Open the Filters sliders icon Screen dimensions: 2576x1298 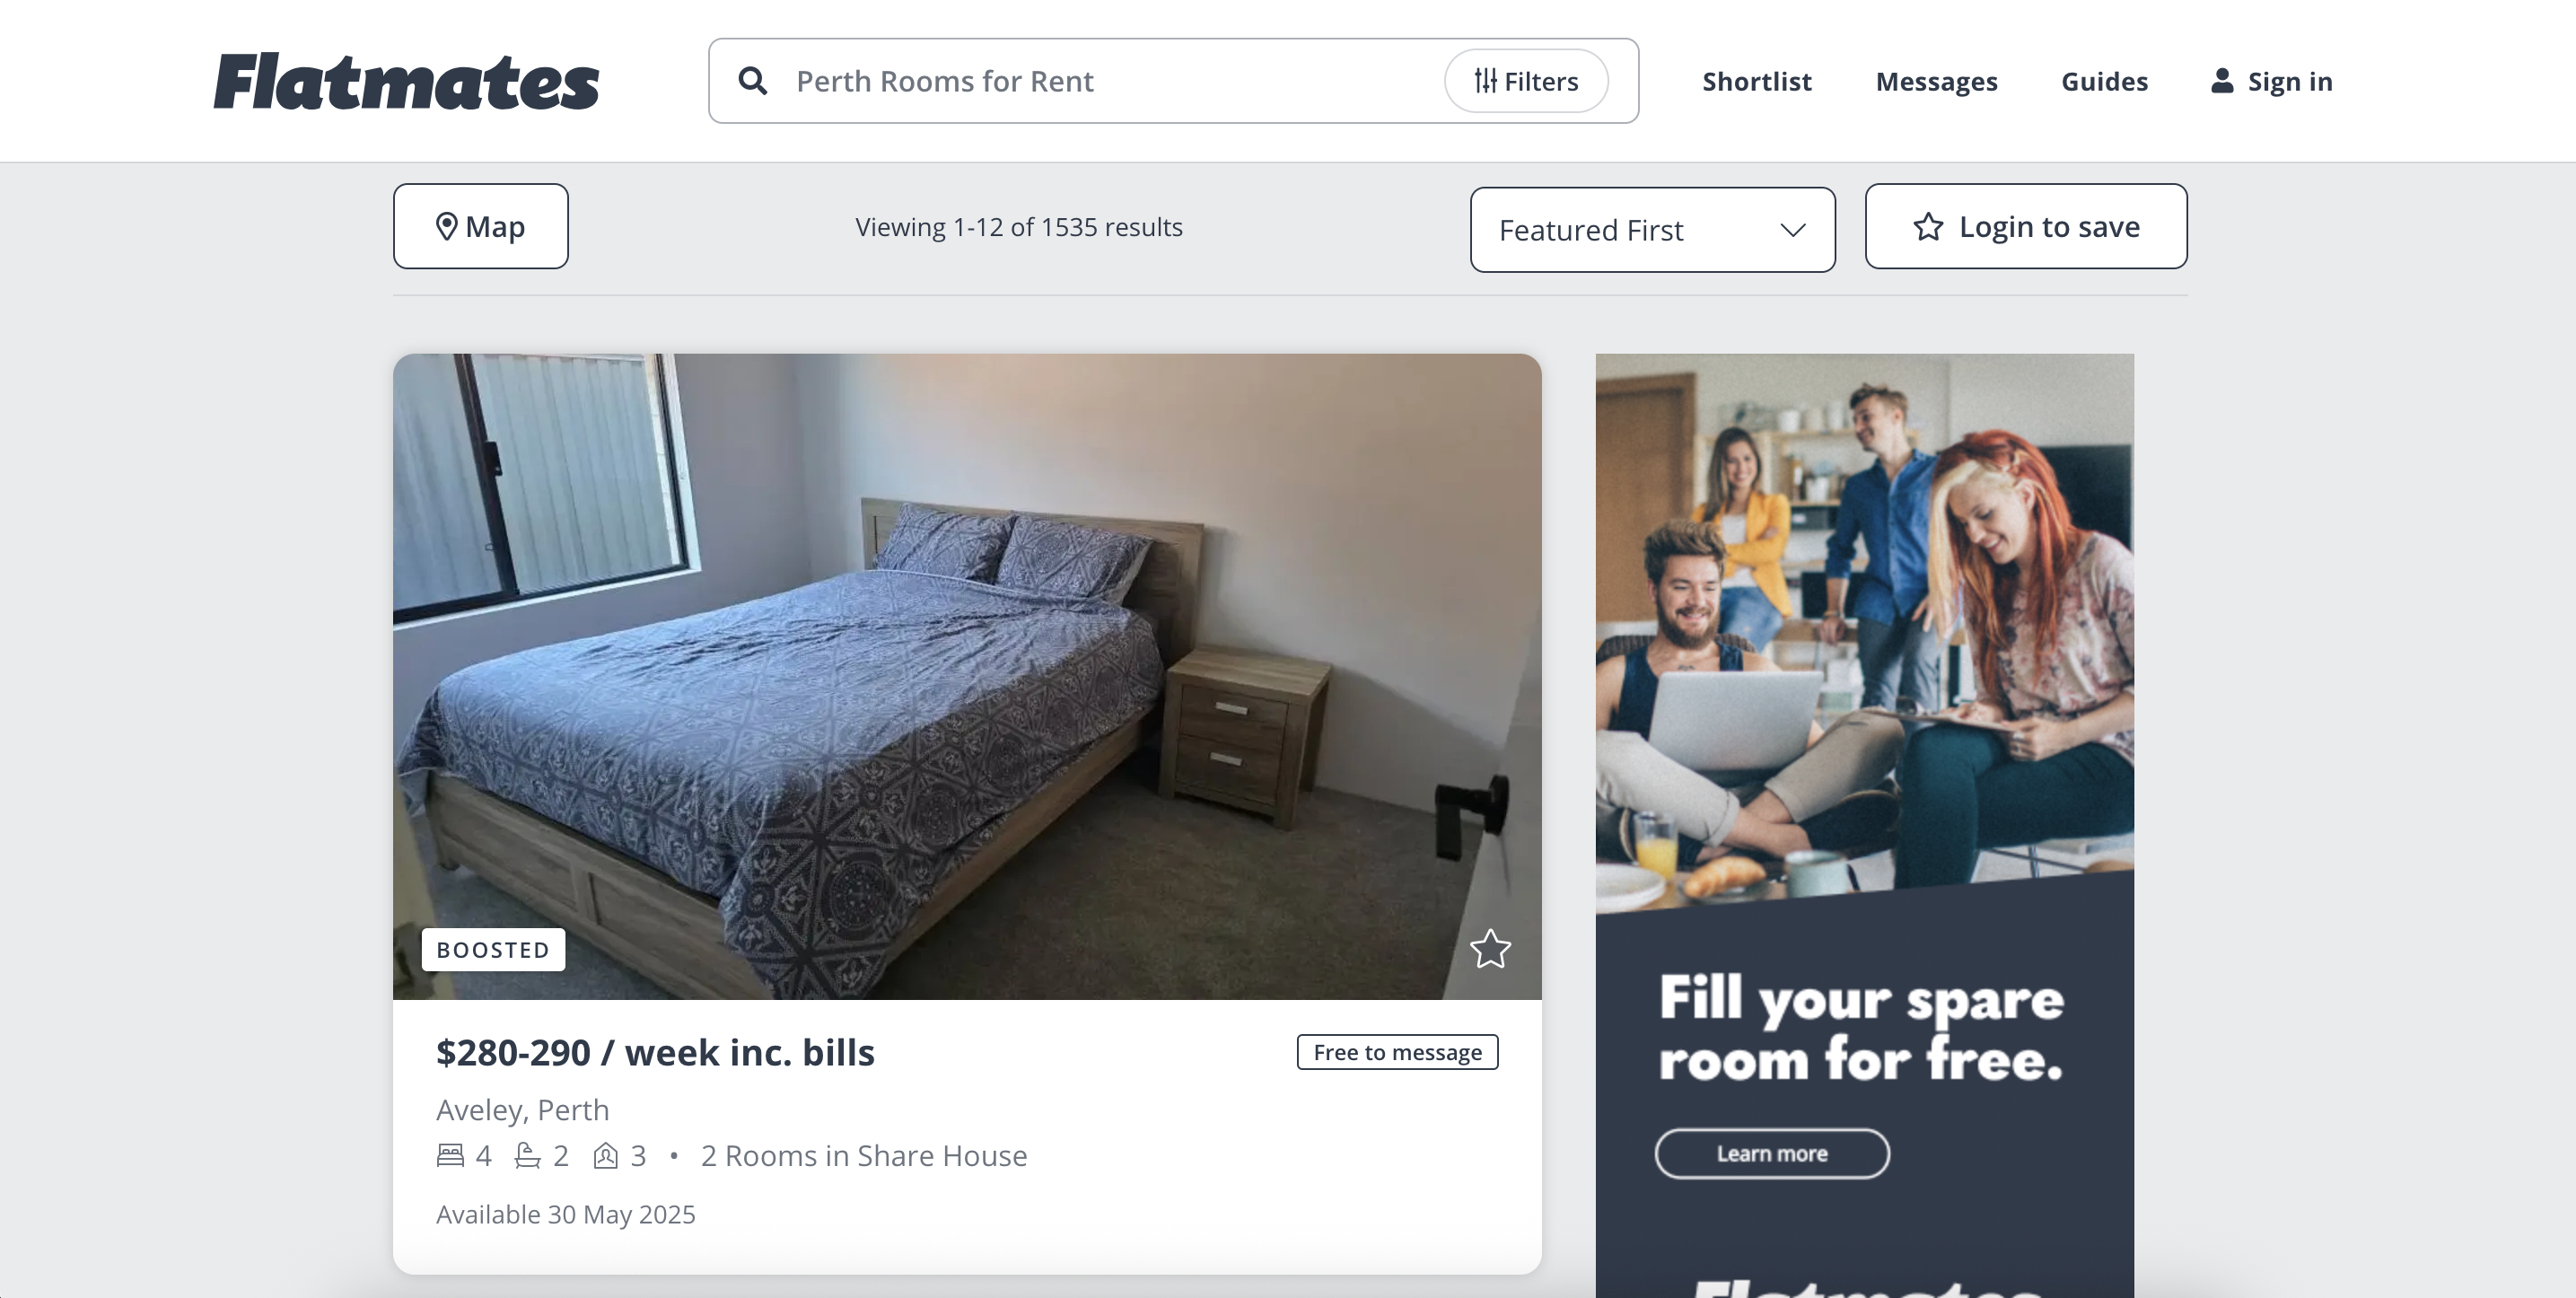click(1486, 81)
